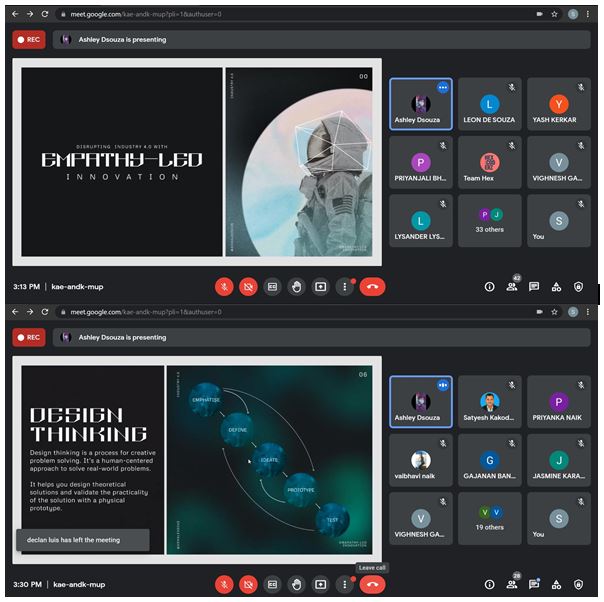Viewport: 604px width, 602px height.
Task: Raise hand in the 3:13 PM meeting window
Action: tap(296, 287)
